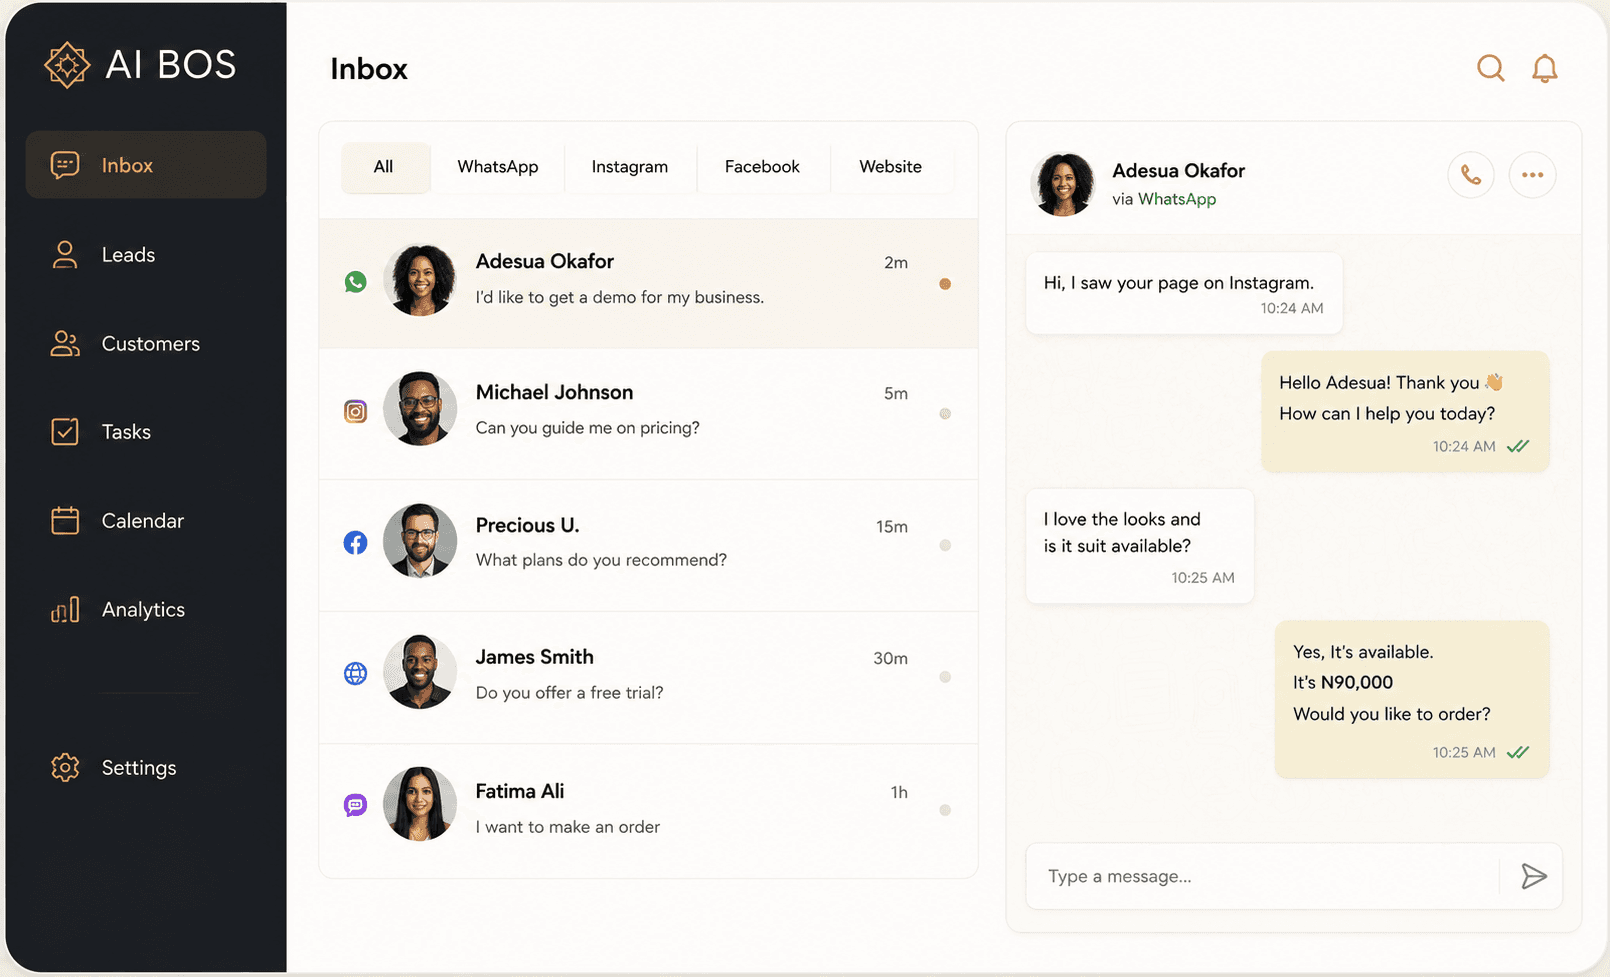Go to Customers in sidebar
This screenshot has width=1610, height=977.
coord(146,343)
